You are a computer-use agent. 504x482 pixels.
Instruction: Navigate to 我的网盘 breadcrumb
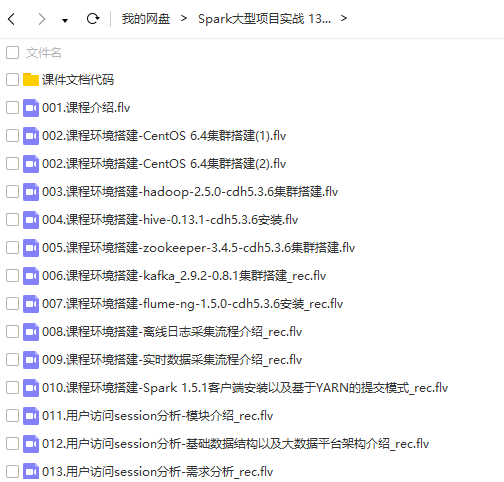[146, 19]
